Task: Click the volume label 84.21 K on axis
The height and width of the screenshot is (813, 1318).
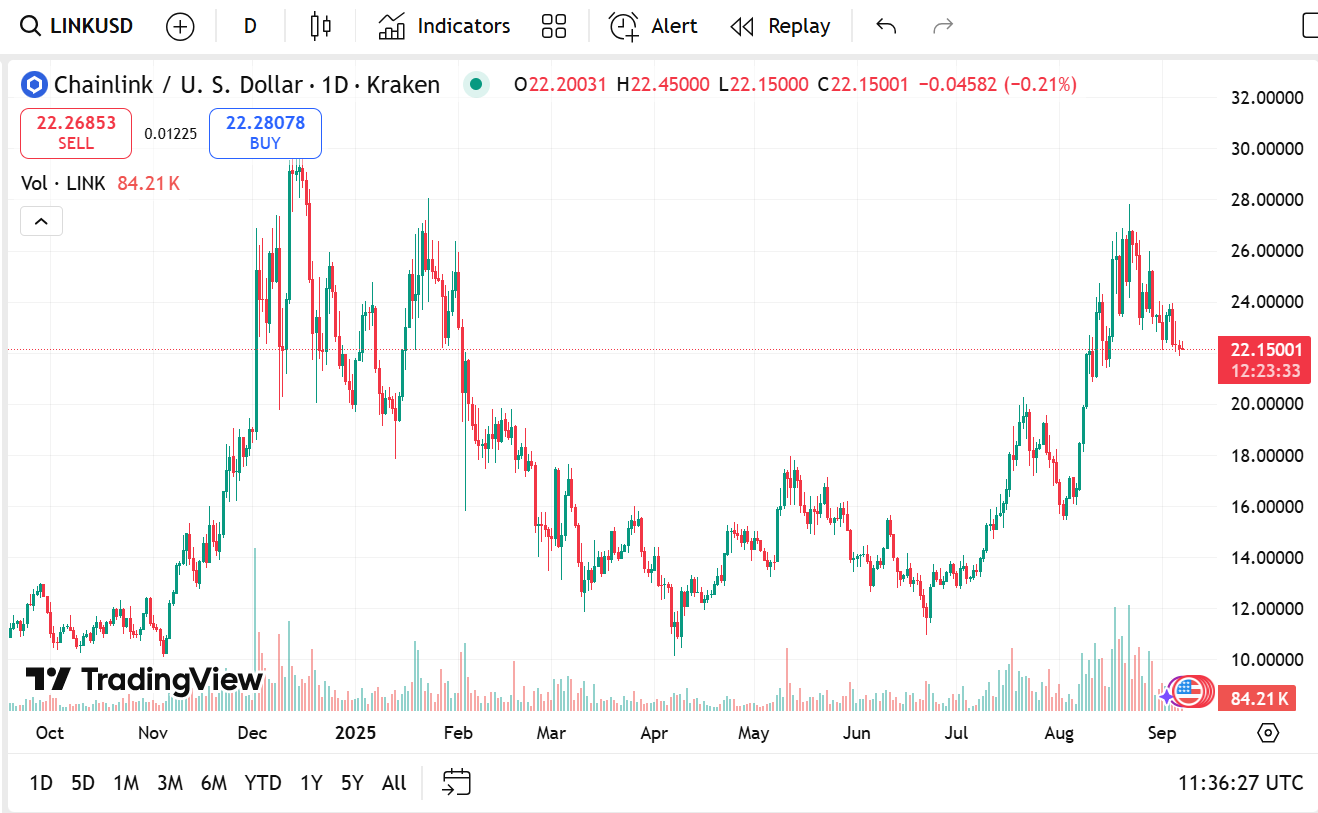Action: (1258, 699)
